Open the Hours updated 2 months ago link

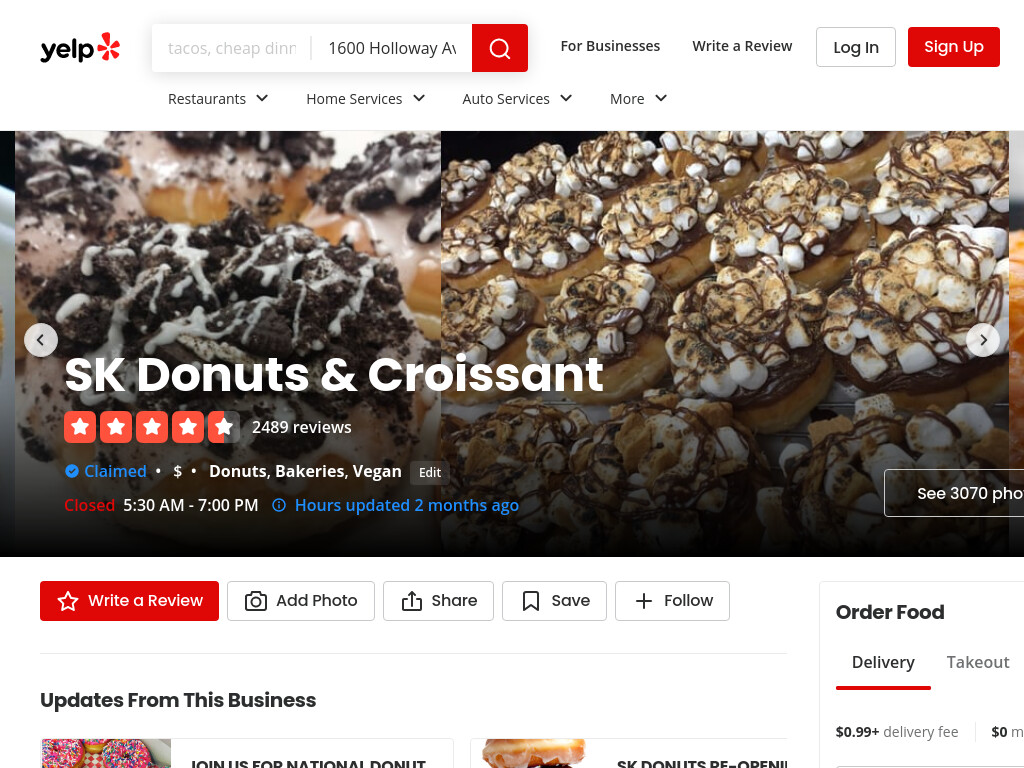point(407,505)
